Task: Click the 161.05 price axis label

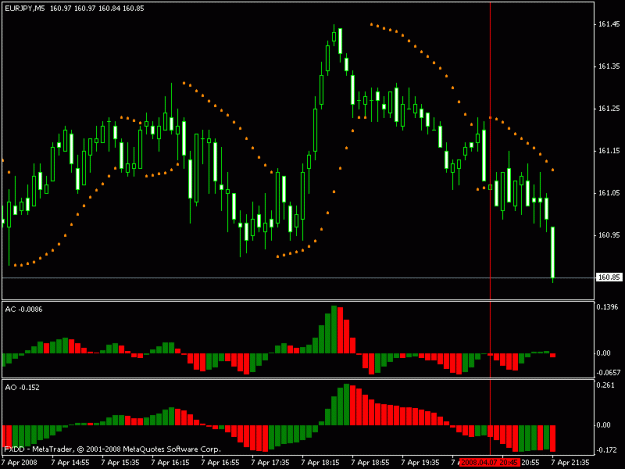Action: [x=609, y=193]
